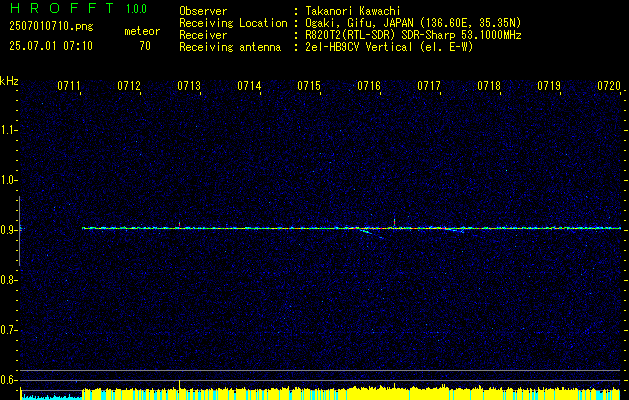
Task: Click the 2el-HB9CV Vertical antenna value
Action: (390, 47)
